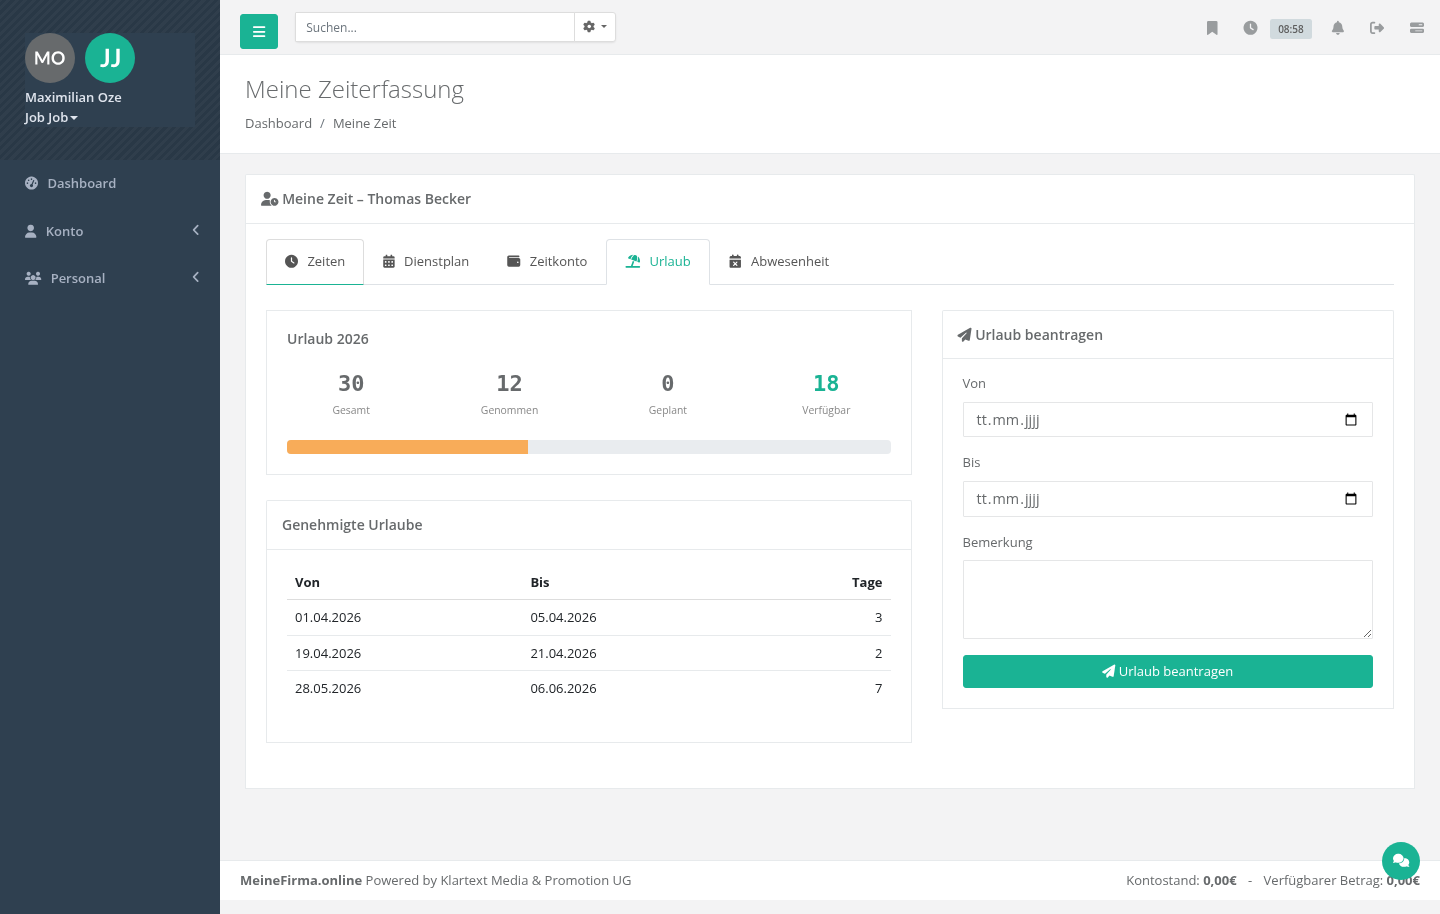
Task: Open calendar picker in Von date field
Action: 1351,420
